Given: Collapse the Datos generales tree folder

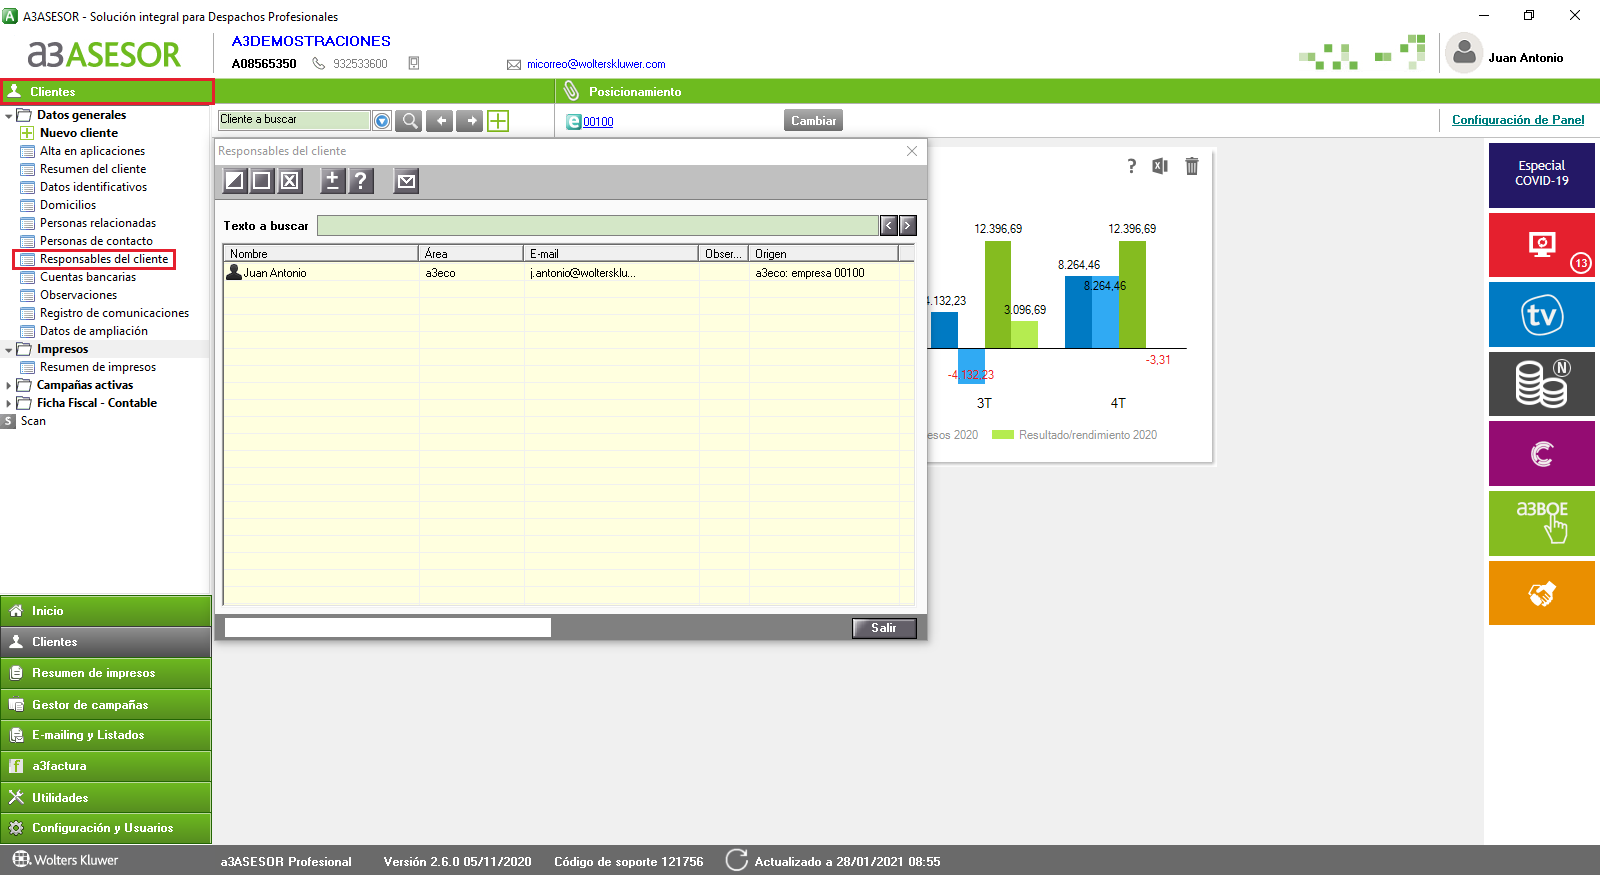Looking at the screenshot, I should point(9,116).
